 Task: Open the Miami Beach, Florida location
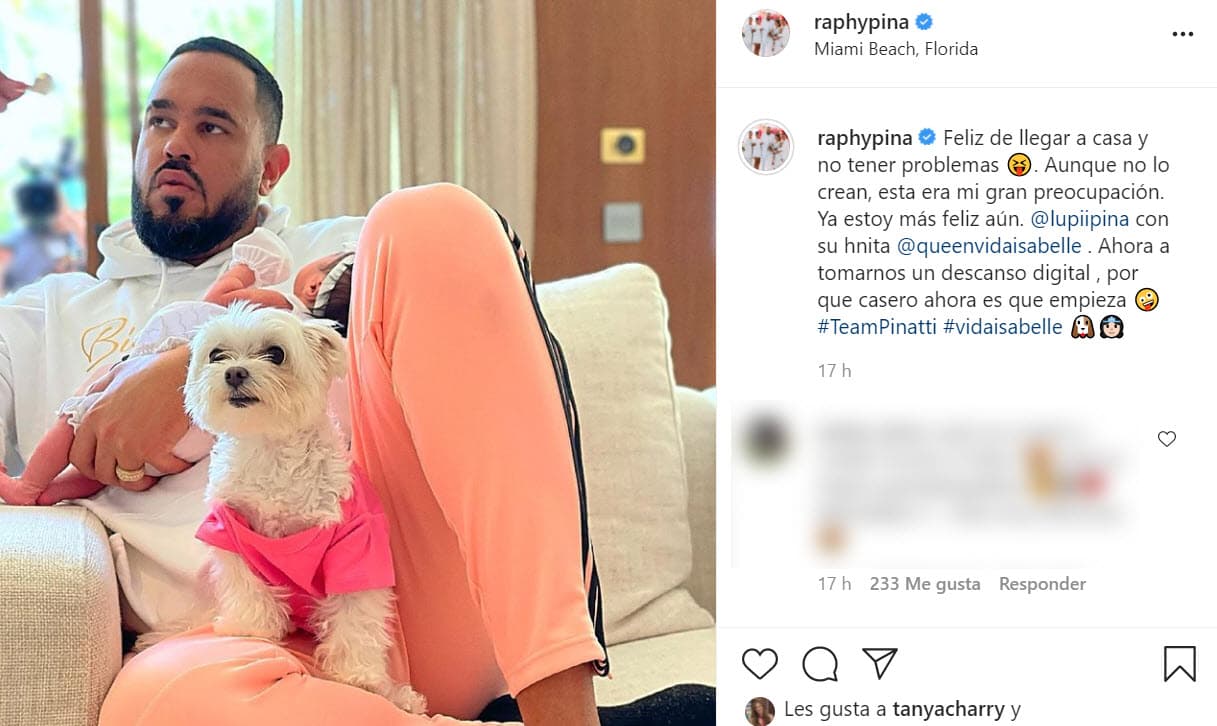click(896, 48)
